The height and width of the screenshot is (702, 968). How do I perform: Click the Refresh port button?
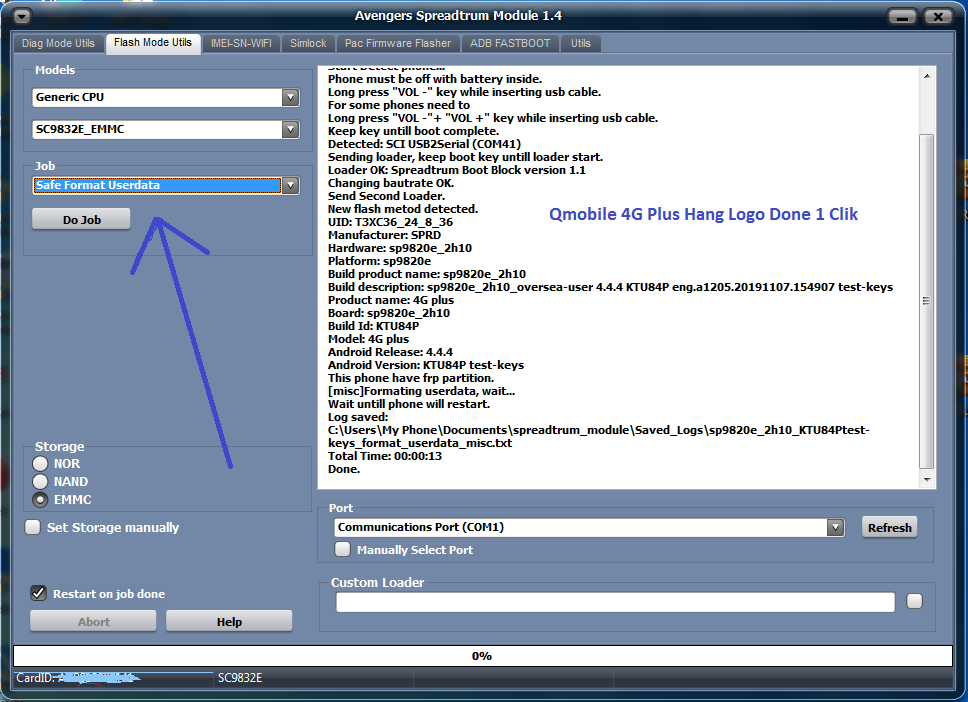coord(890,528)
